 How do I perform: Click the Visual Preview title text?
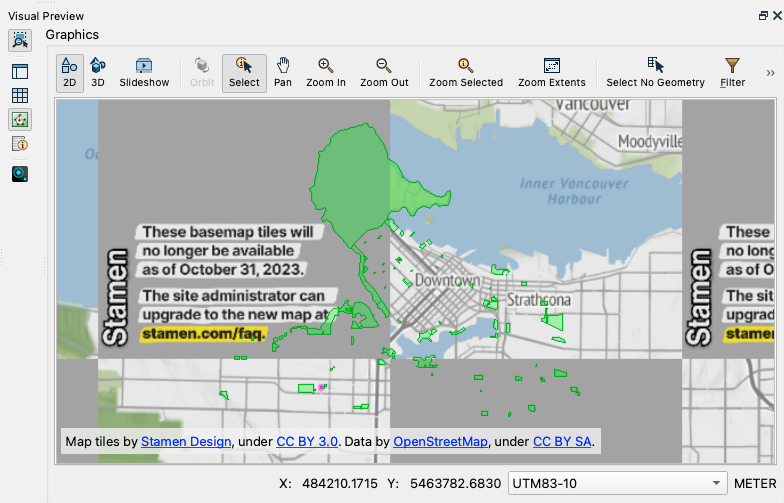click(46, 16)
